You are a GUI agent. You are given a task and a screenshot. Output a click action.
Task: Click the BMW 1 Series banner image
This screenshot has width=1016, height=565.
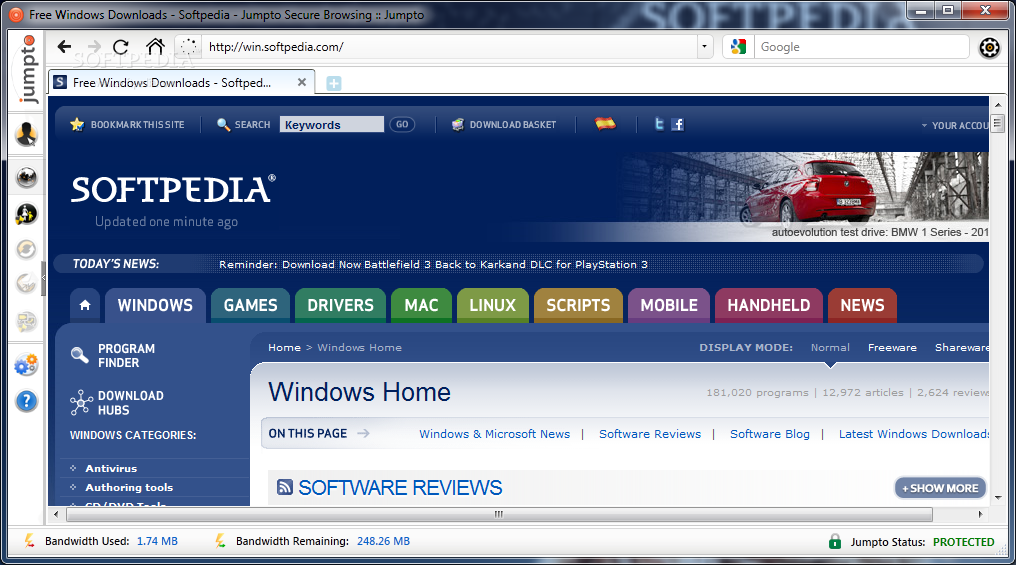tap(803, 195)
